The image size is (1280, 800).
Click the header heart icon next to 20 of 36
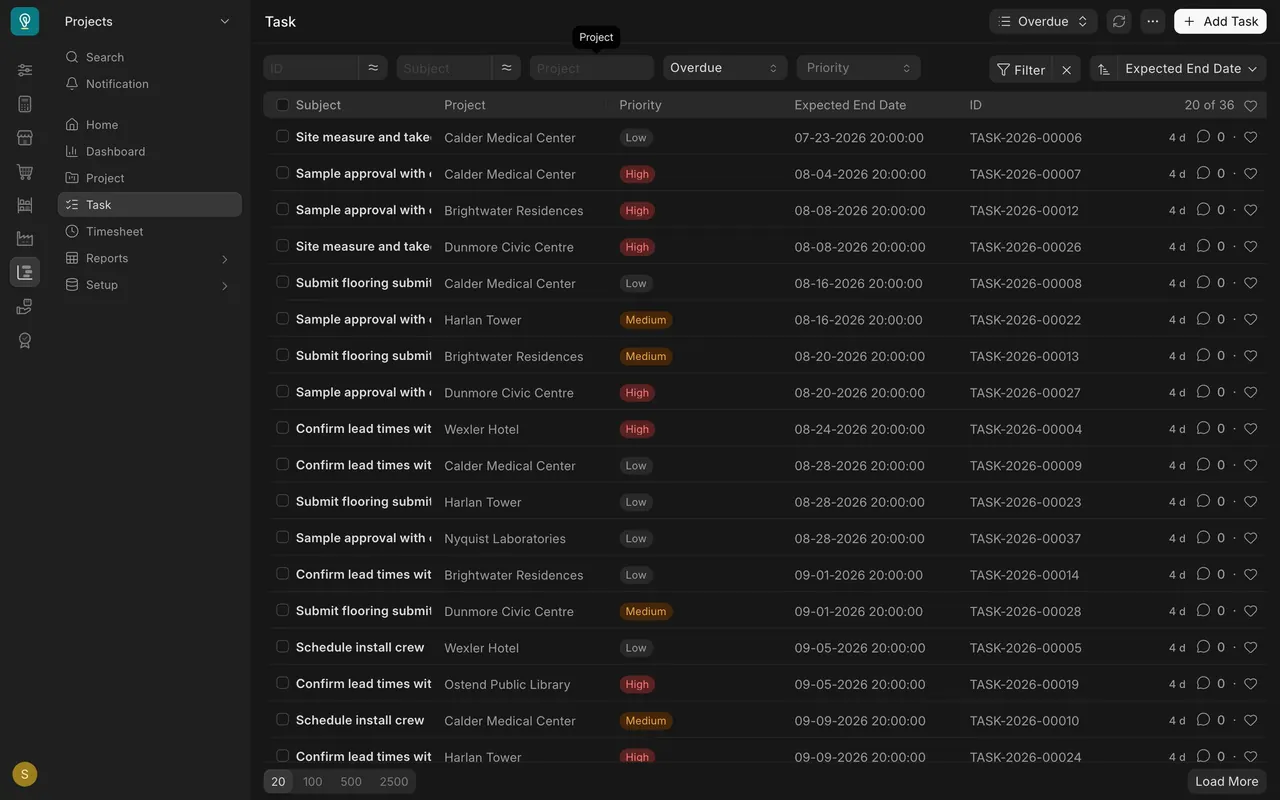pos(1250,105)
